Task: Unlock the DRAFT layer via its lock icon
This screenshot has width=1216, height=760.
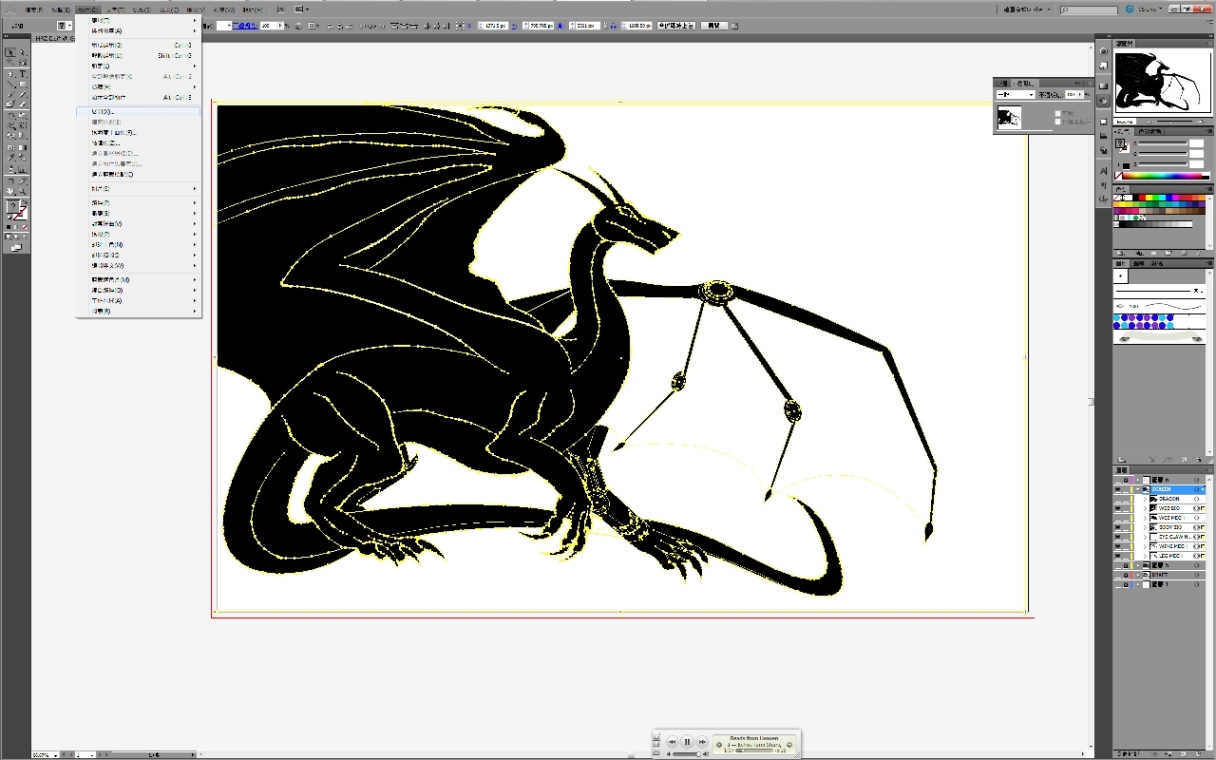Action: [1126, 575]
